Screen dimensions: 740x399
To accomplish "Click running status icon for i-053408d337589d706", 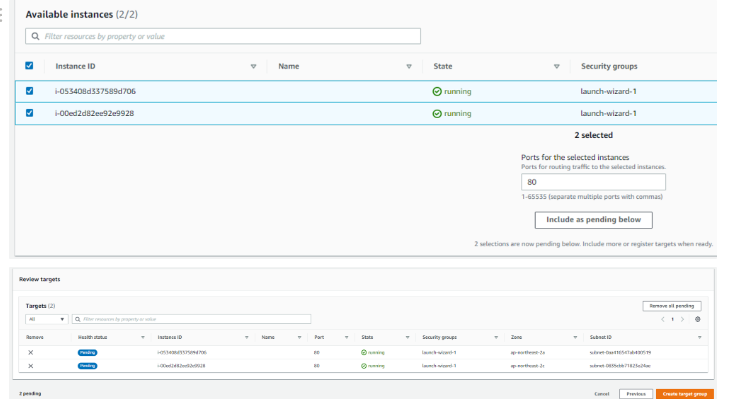I will [437, 92].
